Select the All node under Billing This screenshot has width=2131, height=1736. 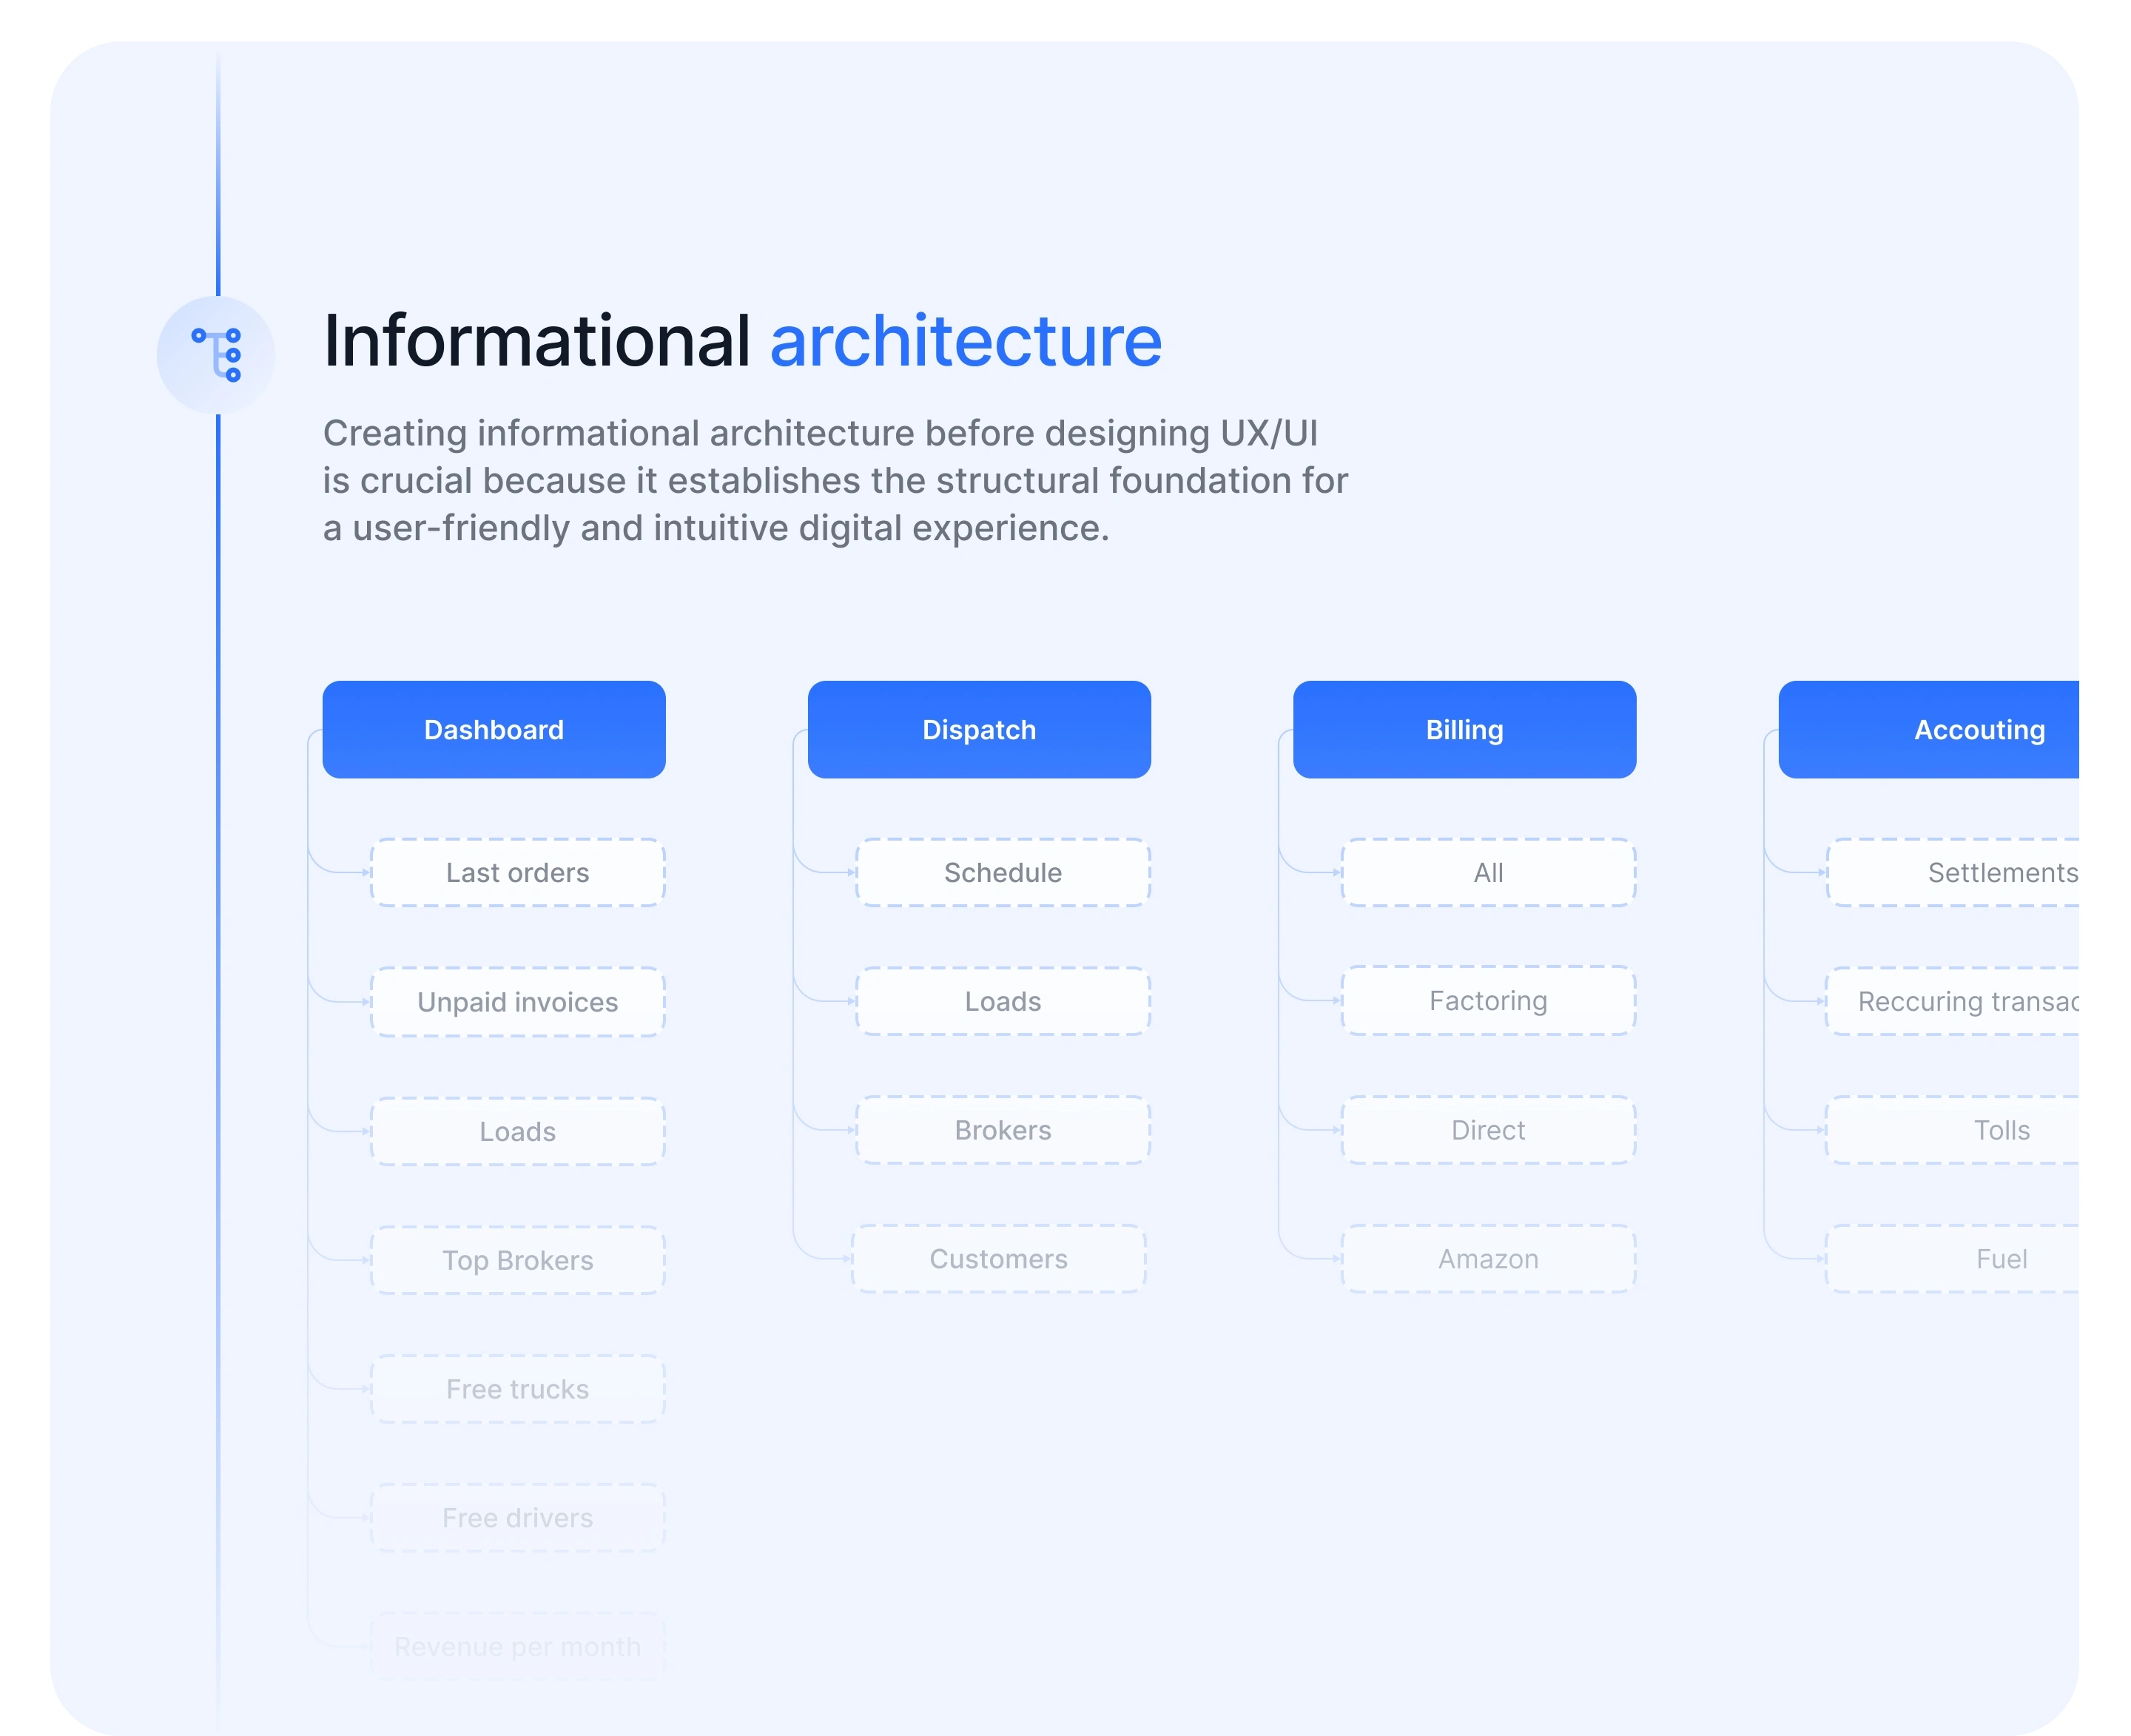tap(1487, 873)
